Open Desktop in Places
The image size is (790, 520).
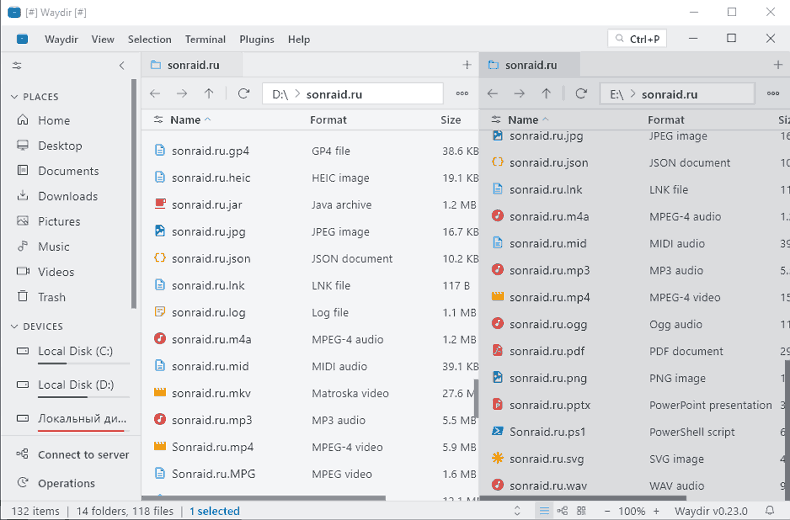tap(60, 146)
